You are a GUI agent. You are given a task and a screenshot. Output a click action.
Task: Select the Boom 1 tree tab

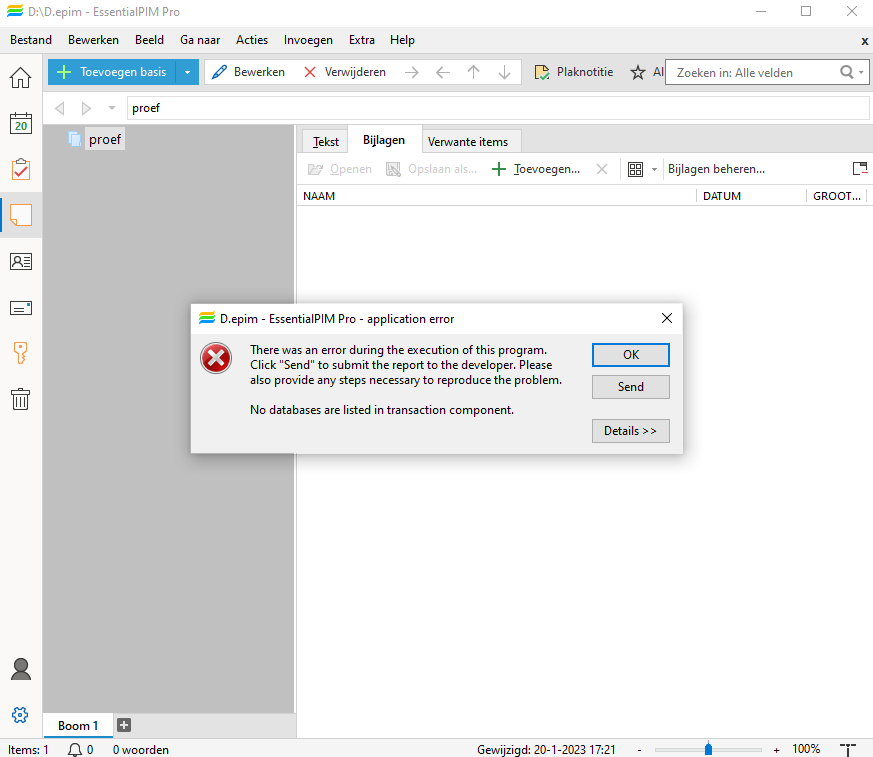click(x=78, y=726)
